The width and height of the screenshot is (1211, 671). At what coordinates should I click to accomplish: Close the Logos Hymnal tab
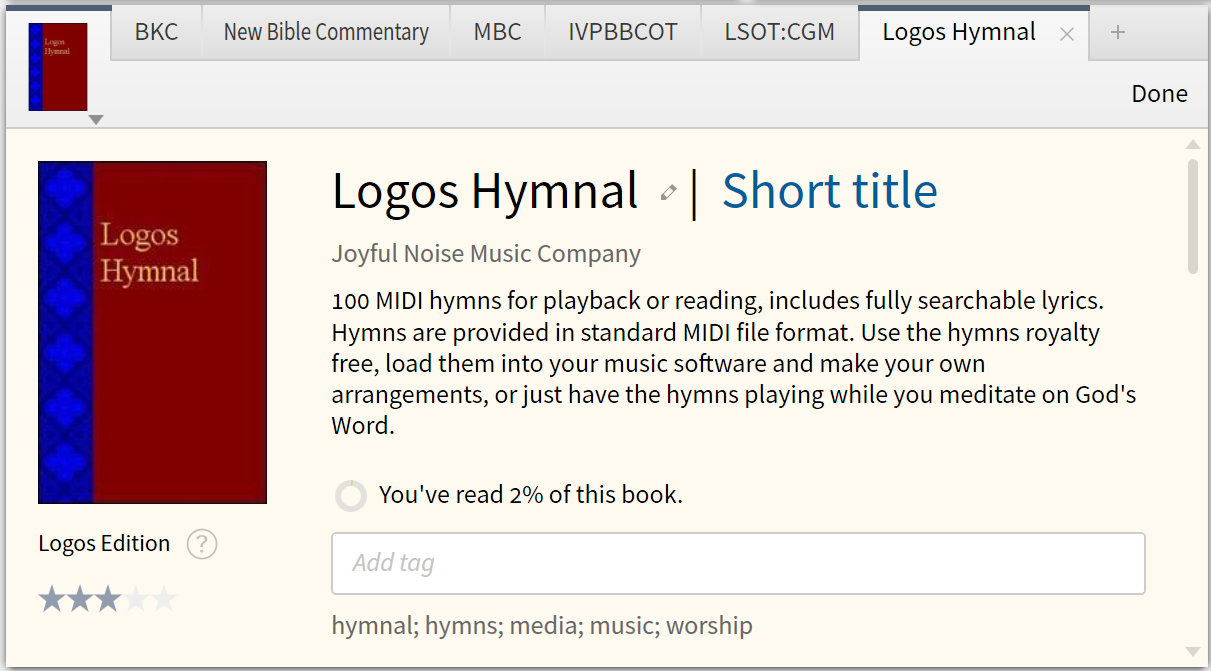[x=1067, y=34]
